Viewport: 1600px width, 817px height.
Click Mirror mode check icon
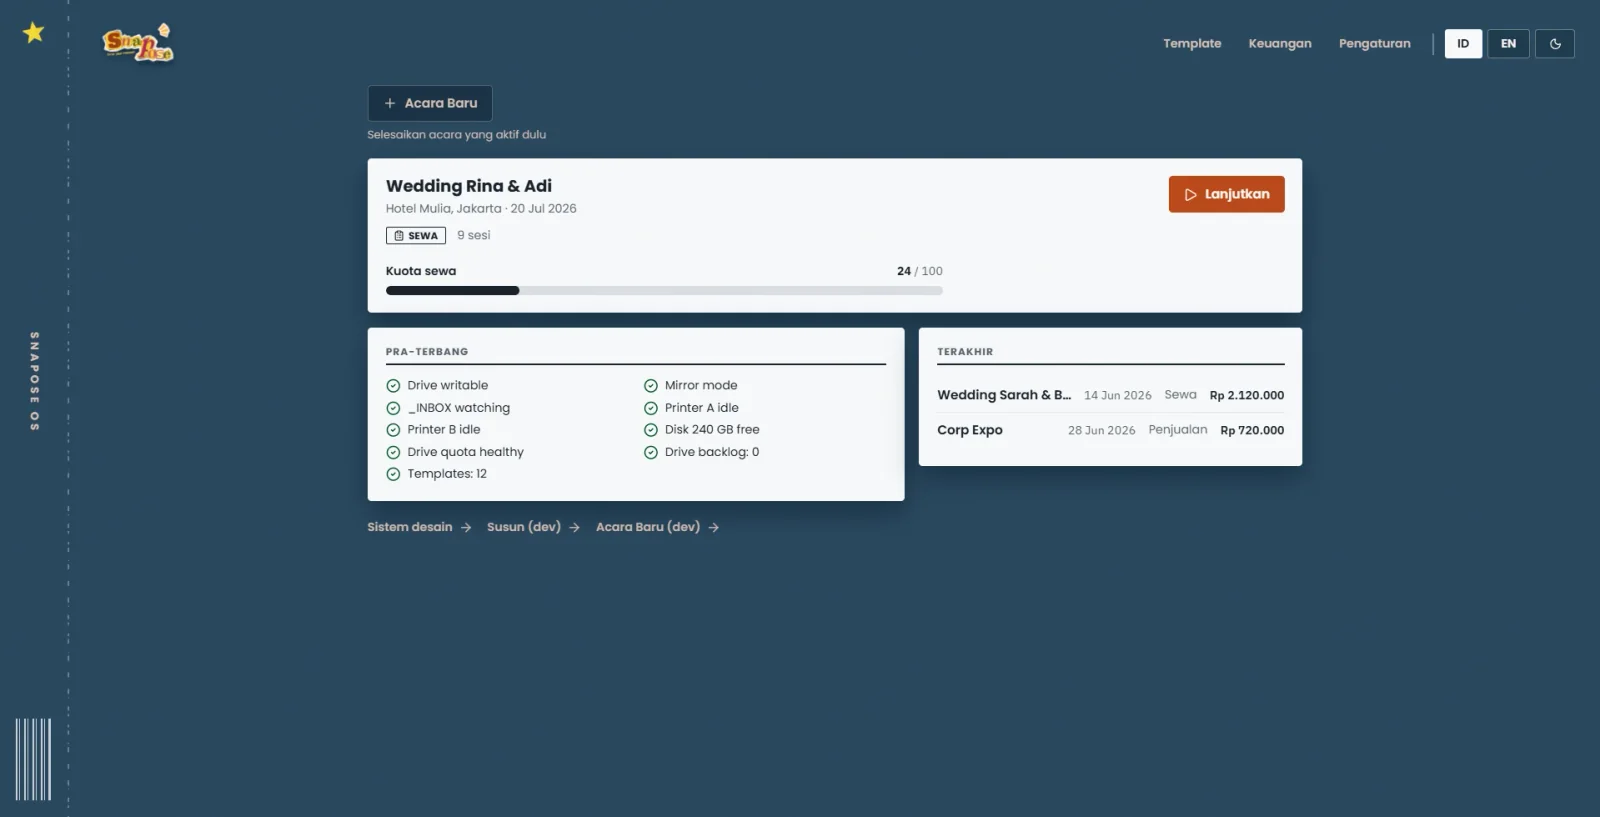click(x=651, y=386)
